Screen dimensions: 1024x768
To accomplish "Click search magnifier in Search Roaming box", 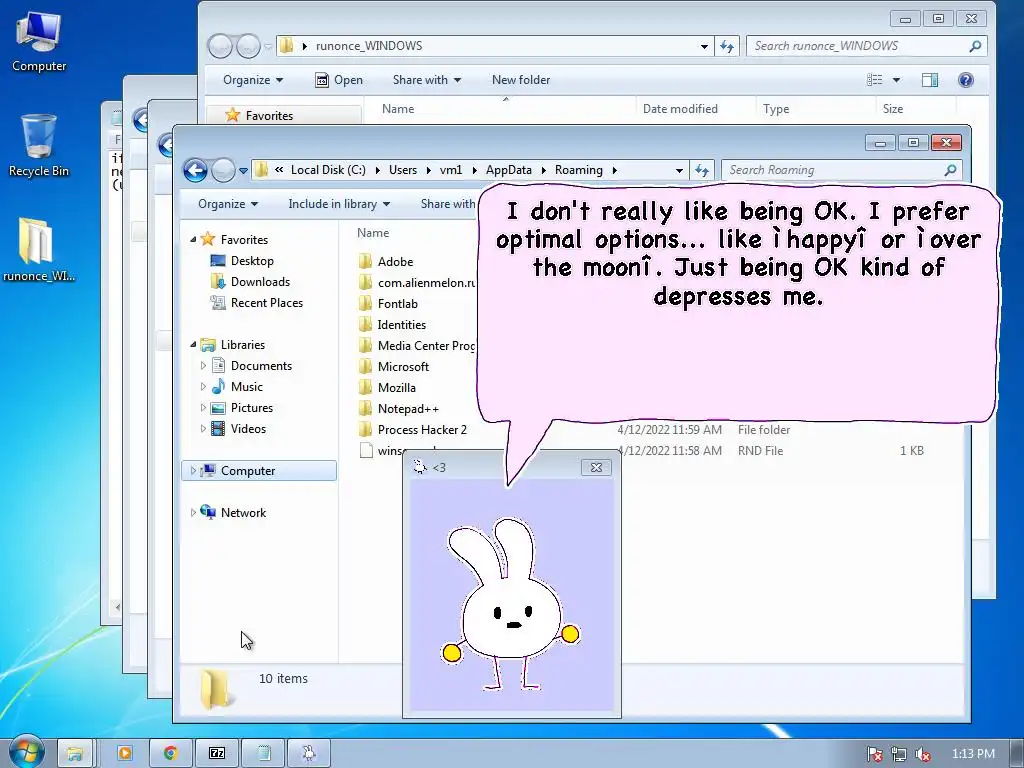I will [950, 170].
